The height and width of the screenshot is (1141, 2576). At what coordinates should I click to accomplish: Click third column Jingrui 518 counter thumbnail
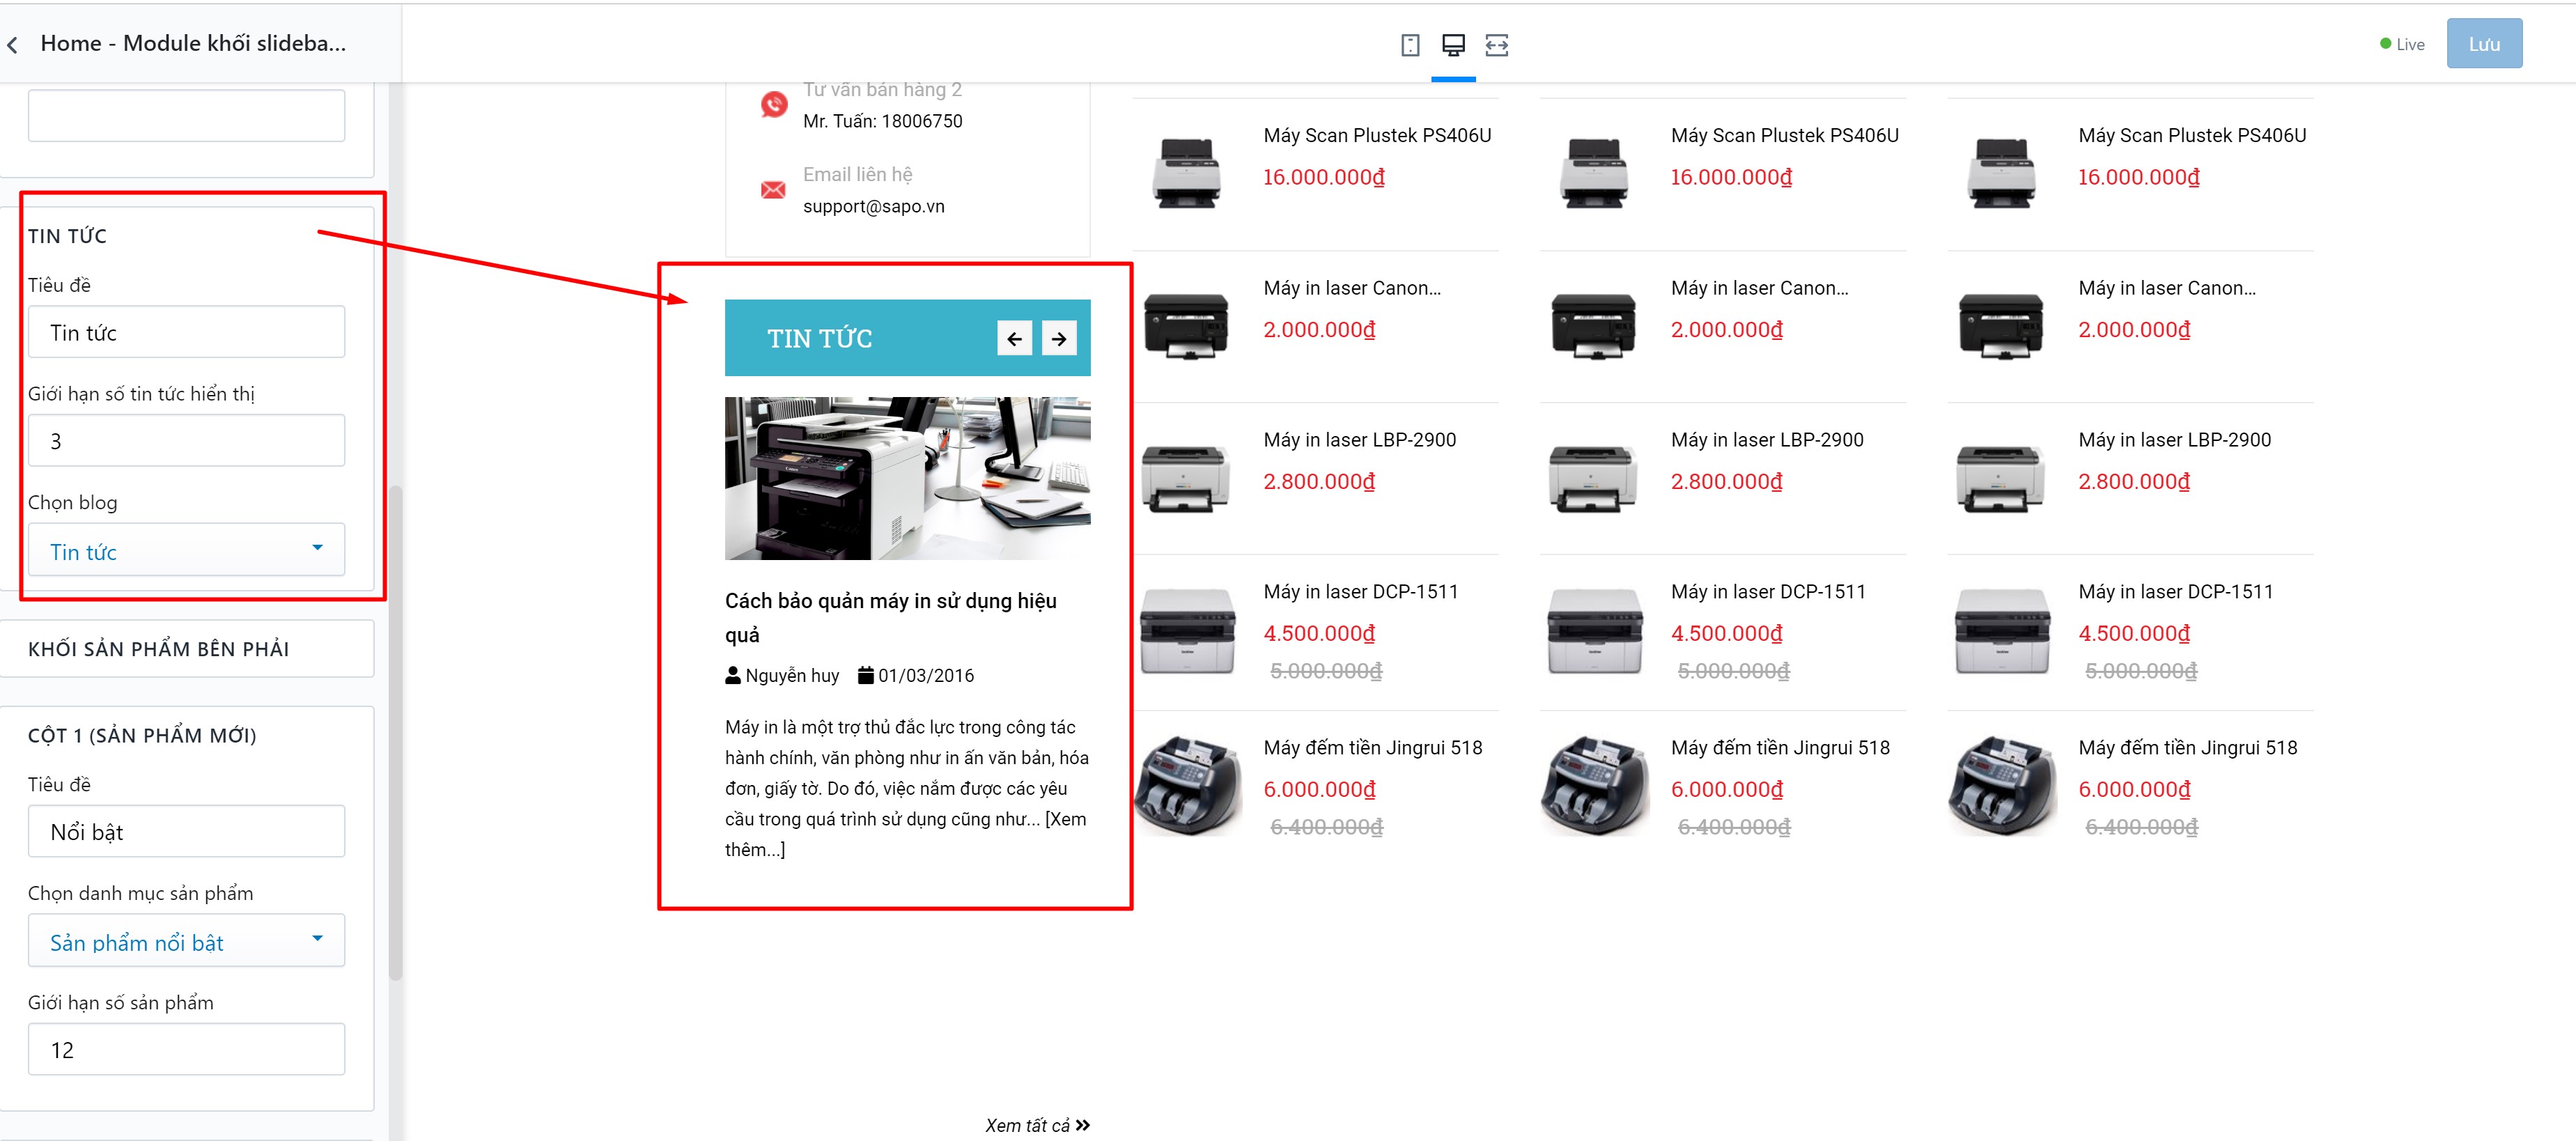click(x=2001, y=785)
